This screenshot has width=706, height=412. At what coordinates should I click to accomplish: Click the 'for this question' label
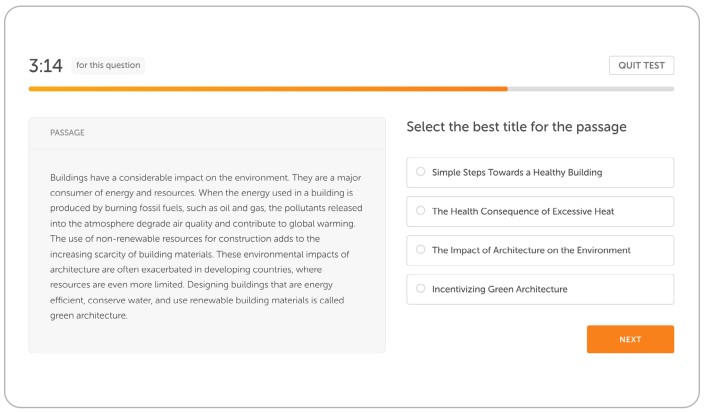tap(108, 65)
